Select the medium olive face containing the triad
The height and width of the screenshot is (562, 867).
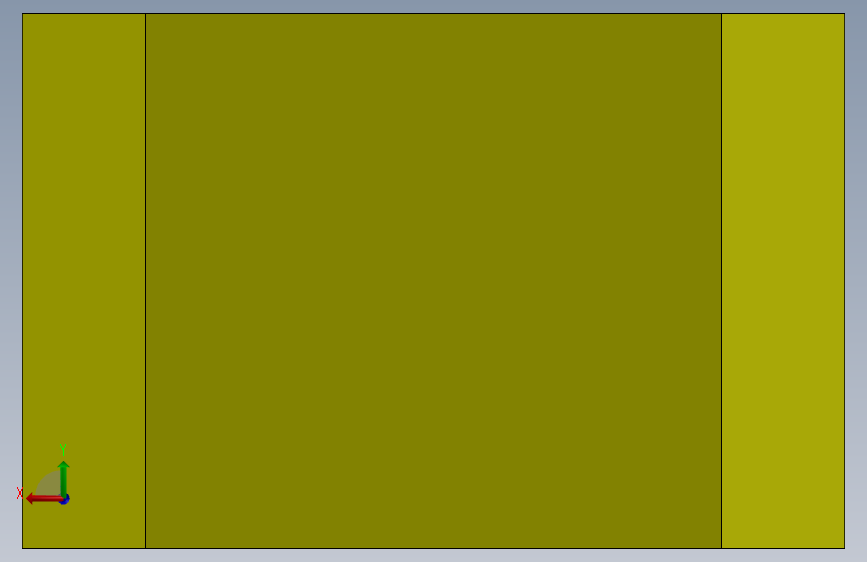[x=84, y=281]
